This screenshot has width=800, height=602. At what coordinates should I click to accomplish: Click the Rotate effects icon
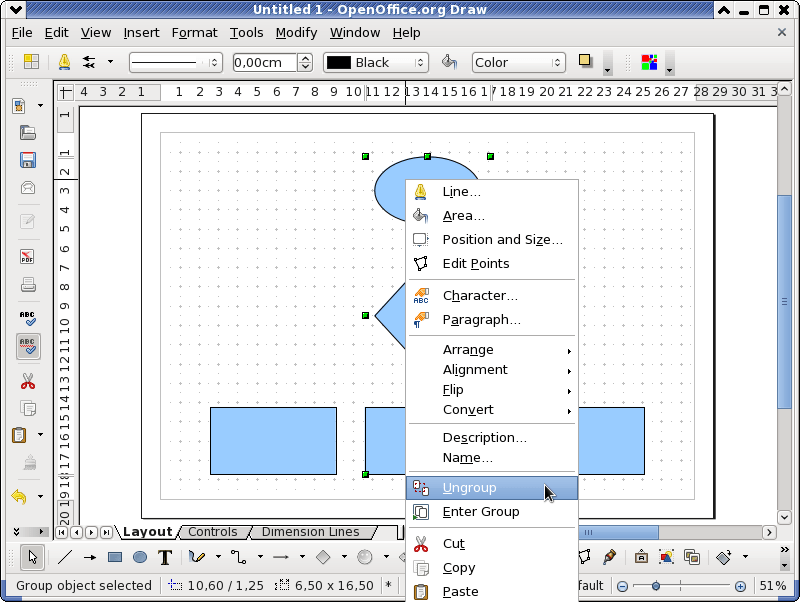[724, 557]
